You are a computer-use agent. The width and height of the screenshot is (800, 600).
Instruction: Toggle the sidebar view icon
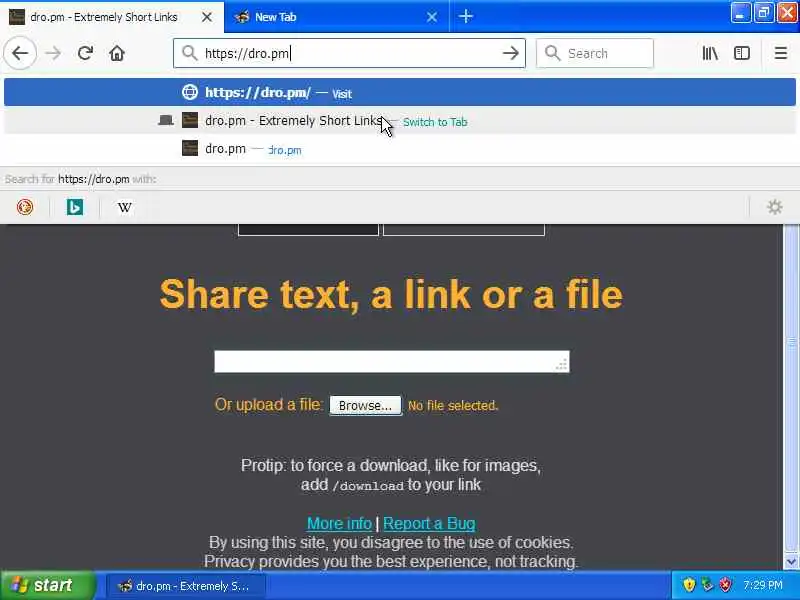(741, 53)
